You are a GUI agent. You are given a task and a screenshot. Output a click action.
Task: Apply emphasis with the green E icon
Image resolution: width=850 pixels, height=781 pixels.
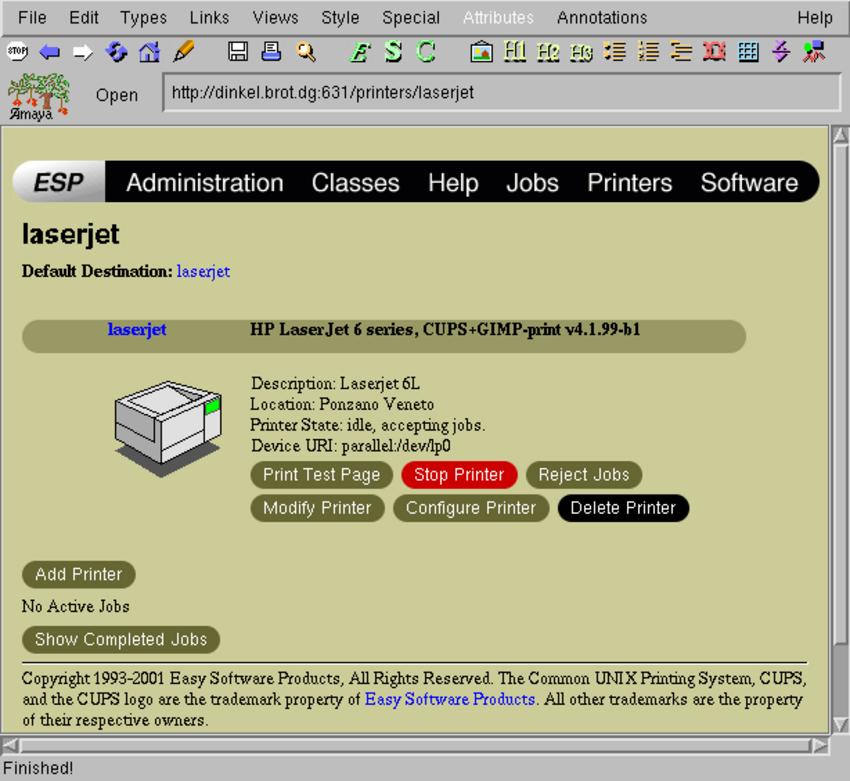coord(359,52)
